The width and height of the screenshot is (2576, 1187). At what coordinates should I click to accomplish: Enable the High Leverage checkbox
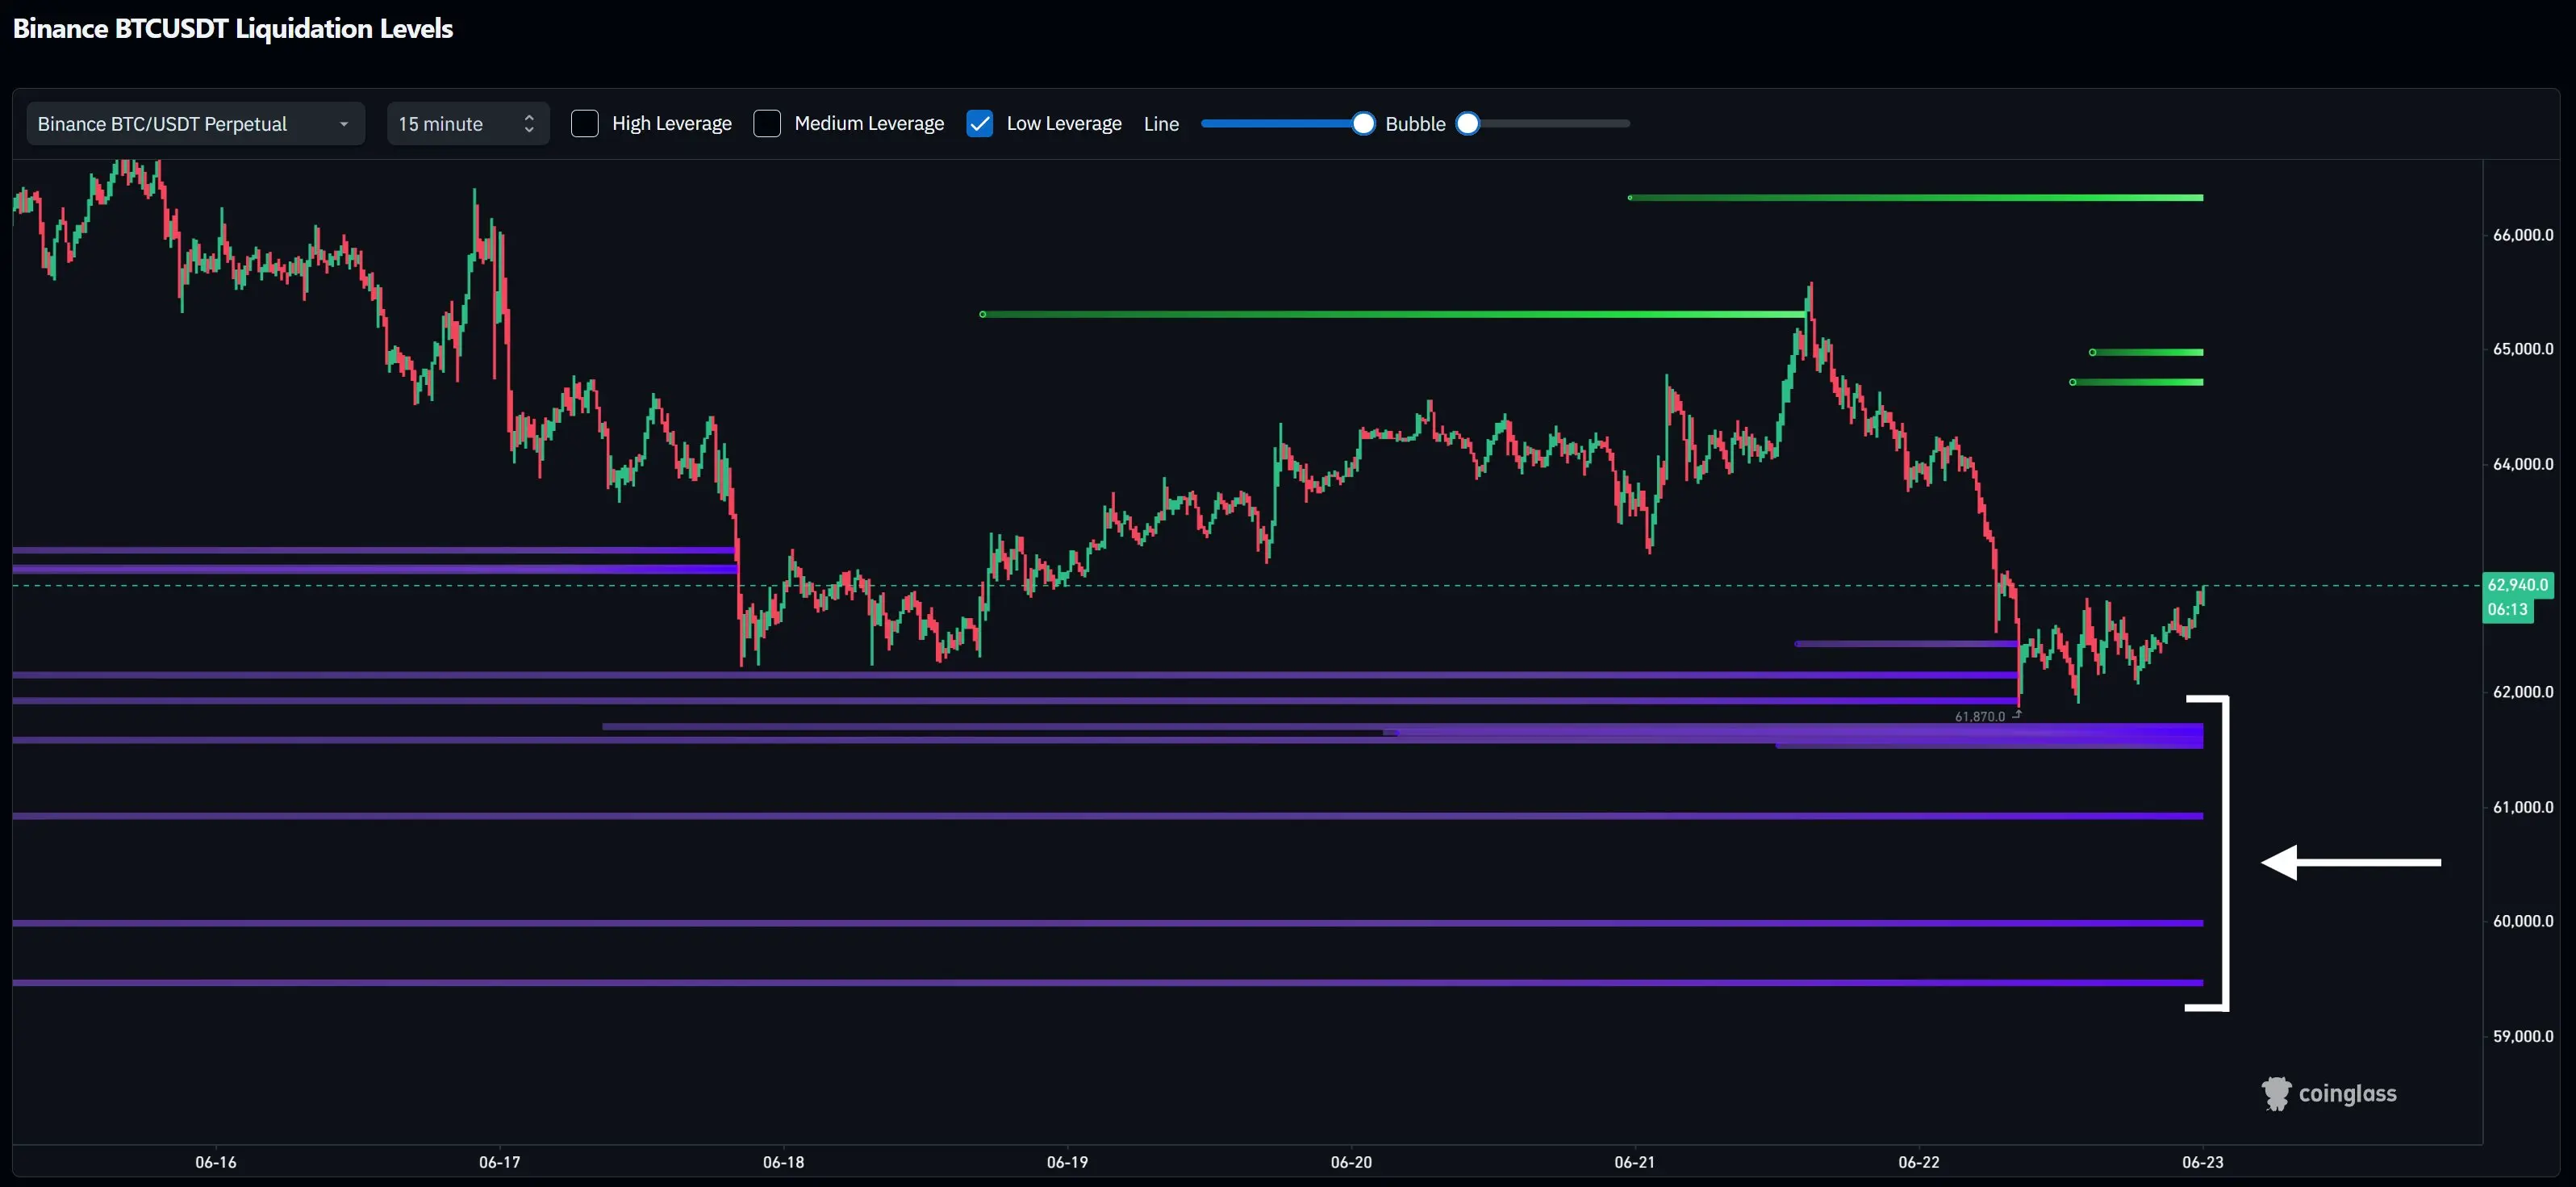tap(584, 124)
